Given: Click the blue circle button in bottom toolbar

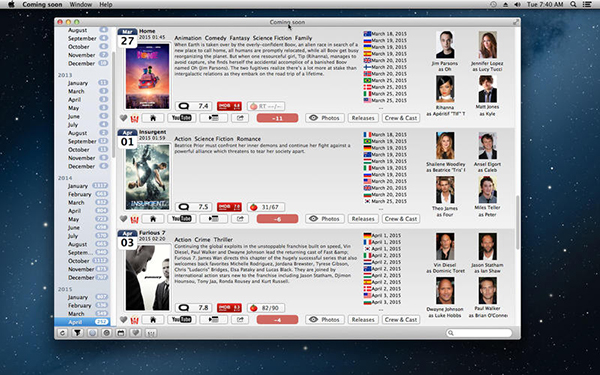Looking at the screenshot, I should pos(92,333).
